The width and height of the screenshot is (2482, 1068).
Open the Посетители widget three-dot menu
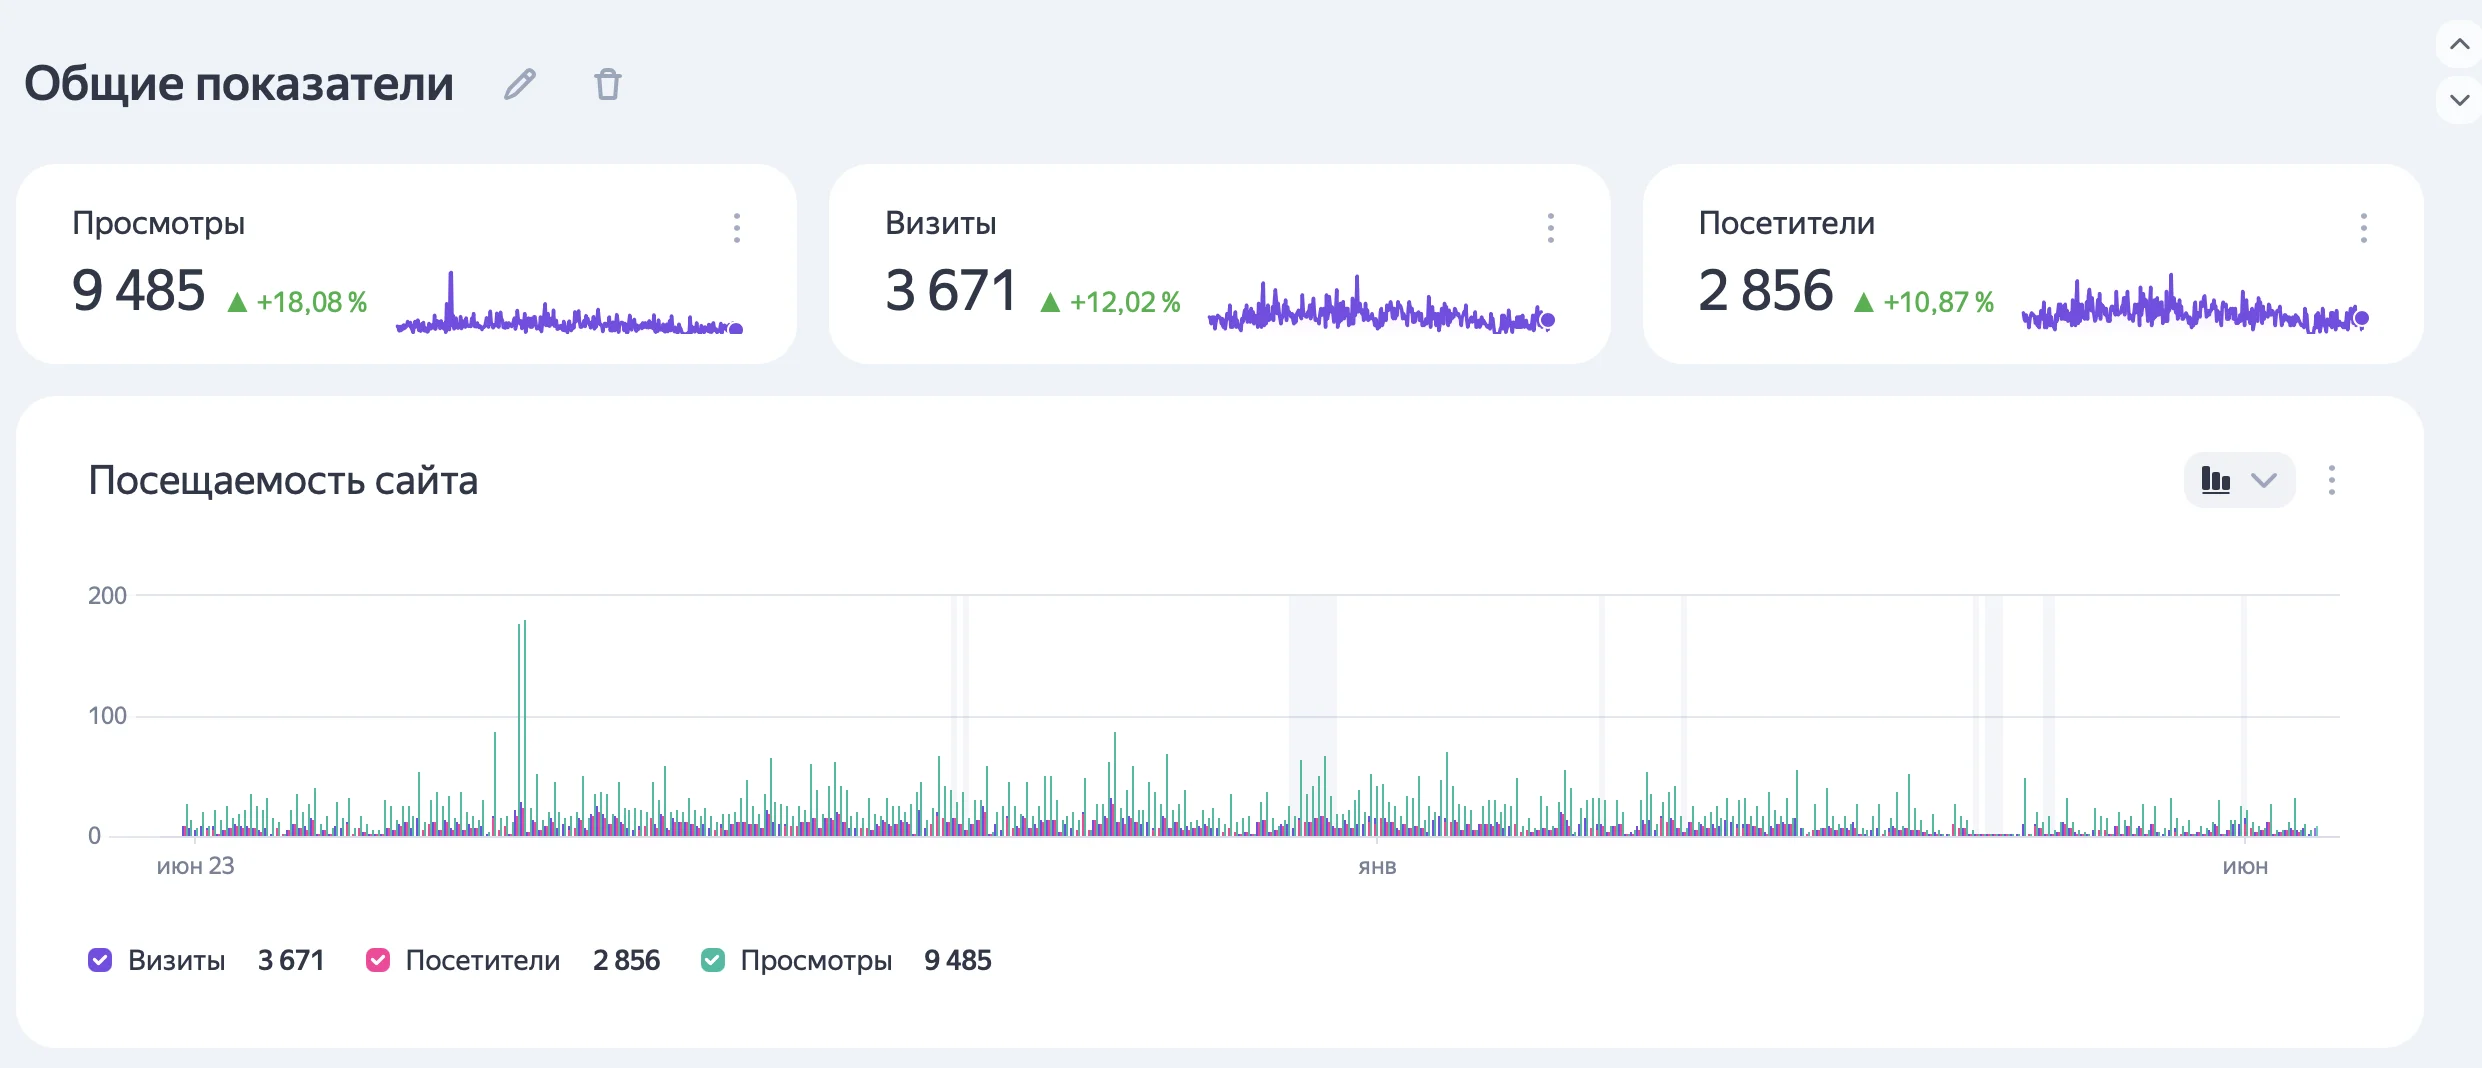tap(2364, 228)
